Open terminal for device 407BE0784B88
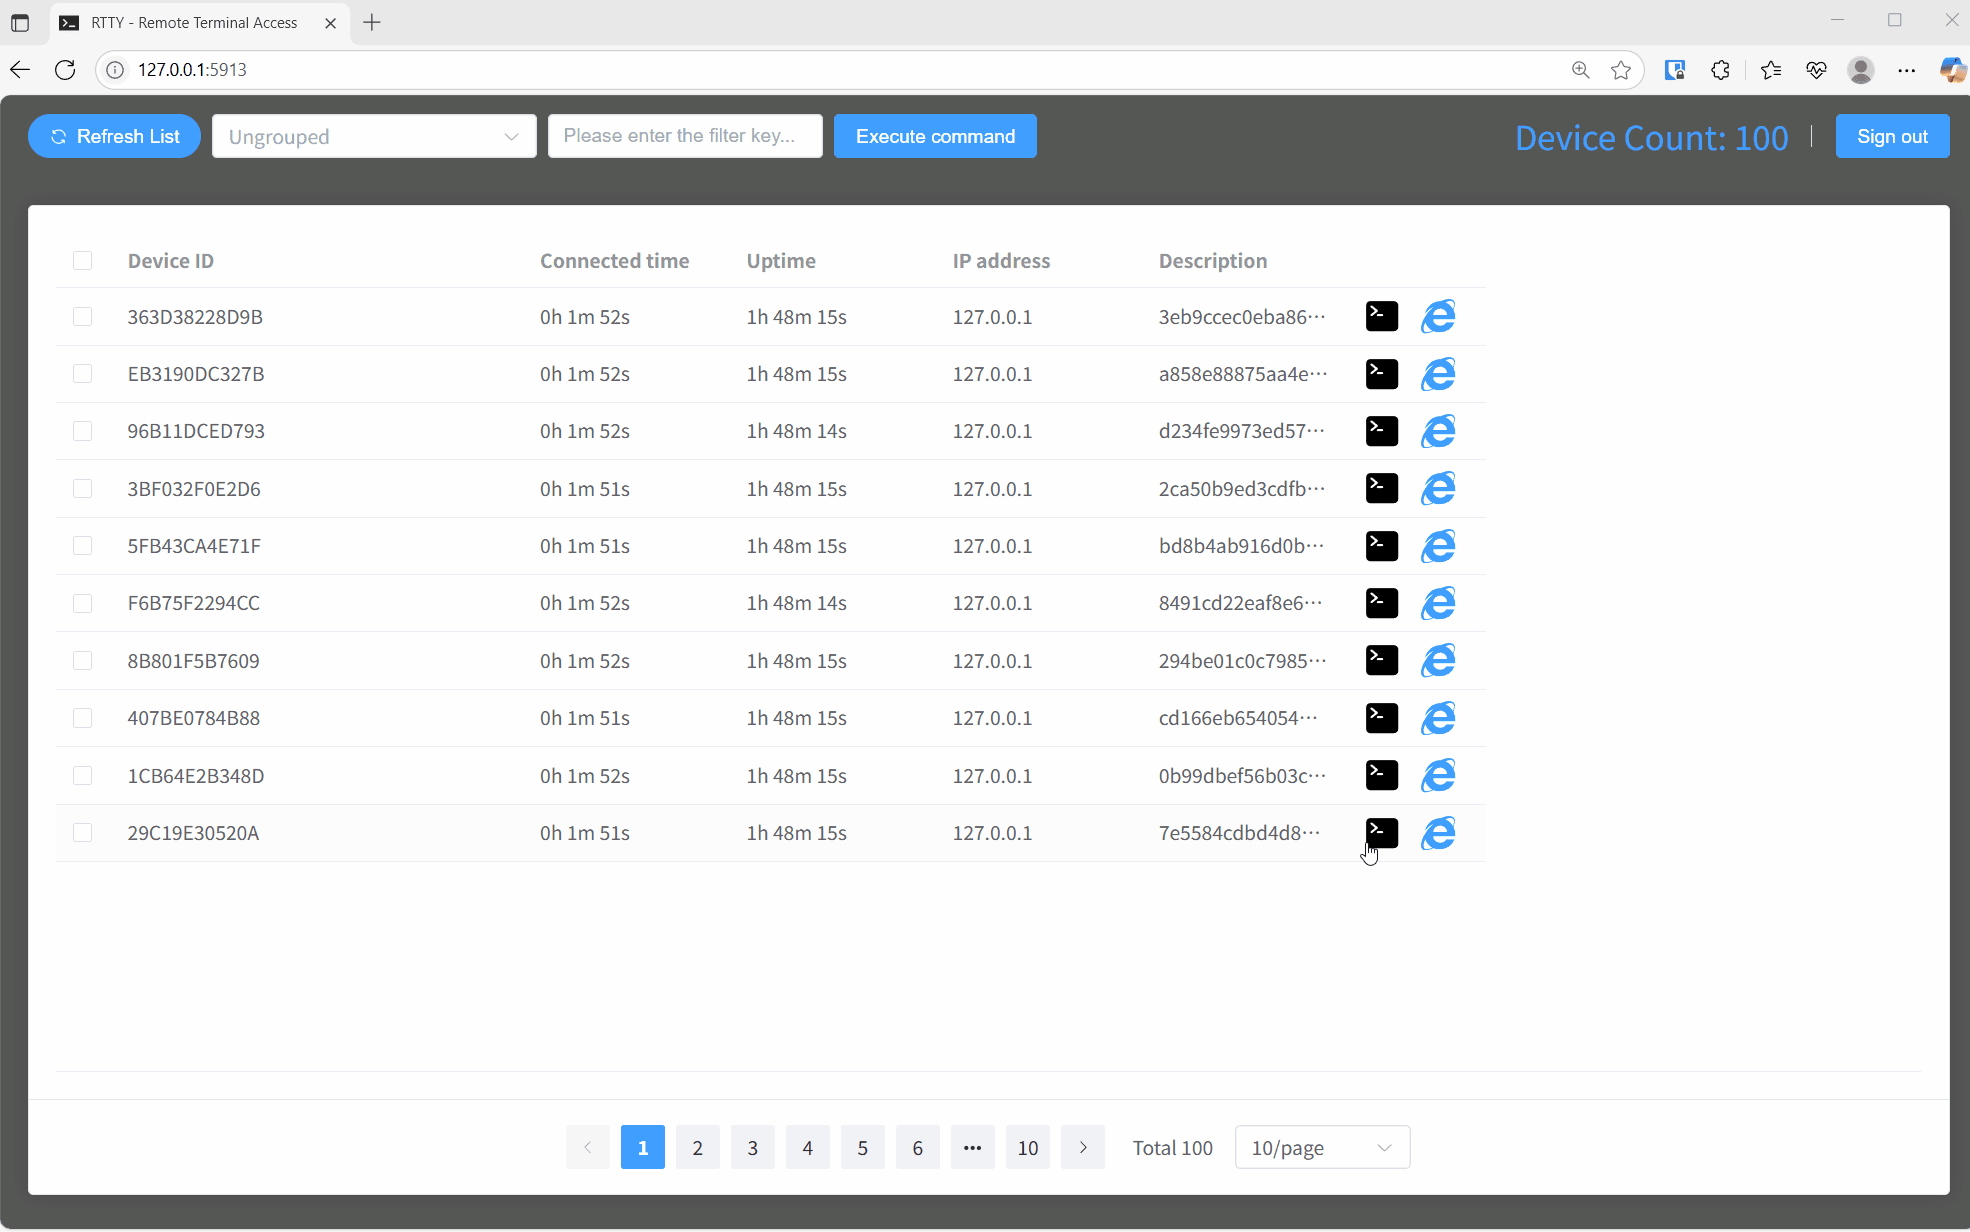Image resolution: width=1970 pixels, height=1232 pixels. (1381, 718)
